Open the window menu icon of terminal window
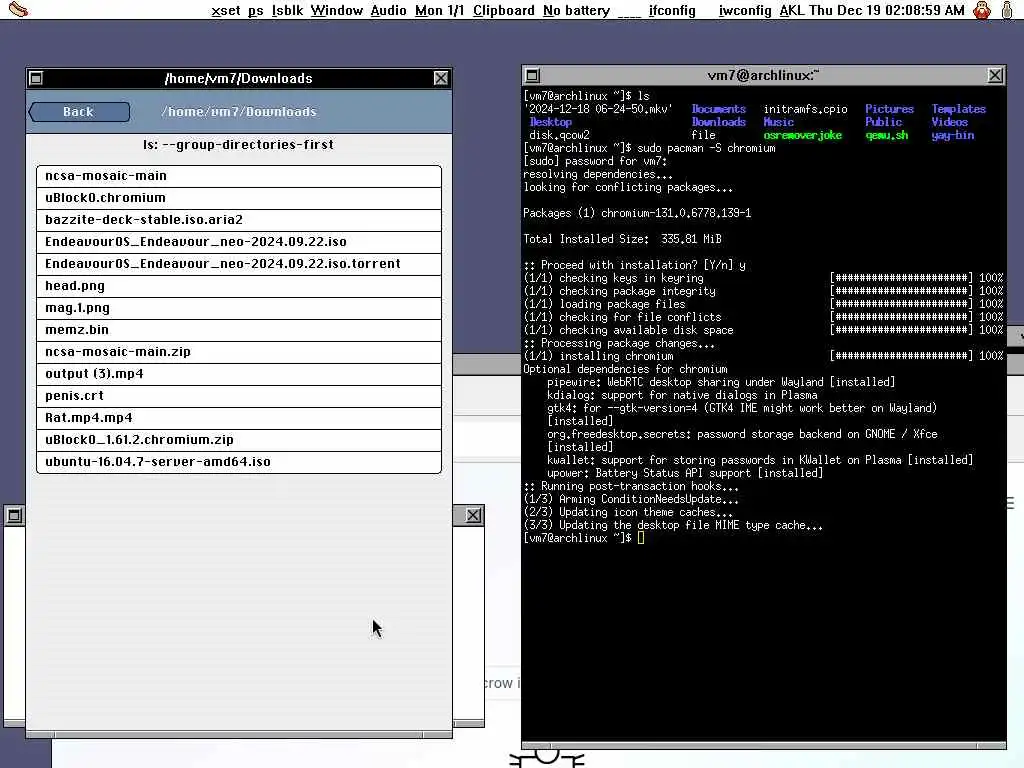The height and width of the screenshot is (768, 1024). click(532, 76)
